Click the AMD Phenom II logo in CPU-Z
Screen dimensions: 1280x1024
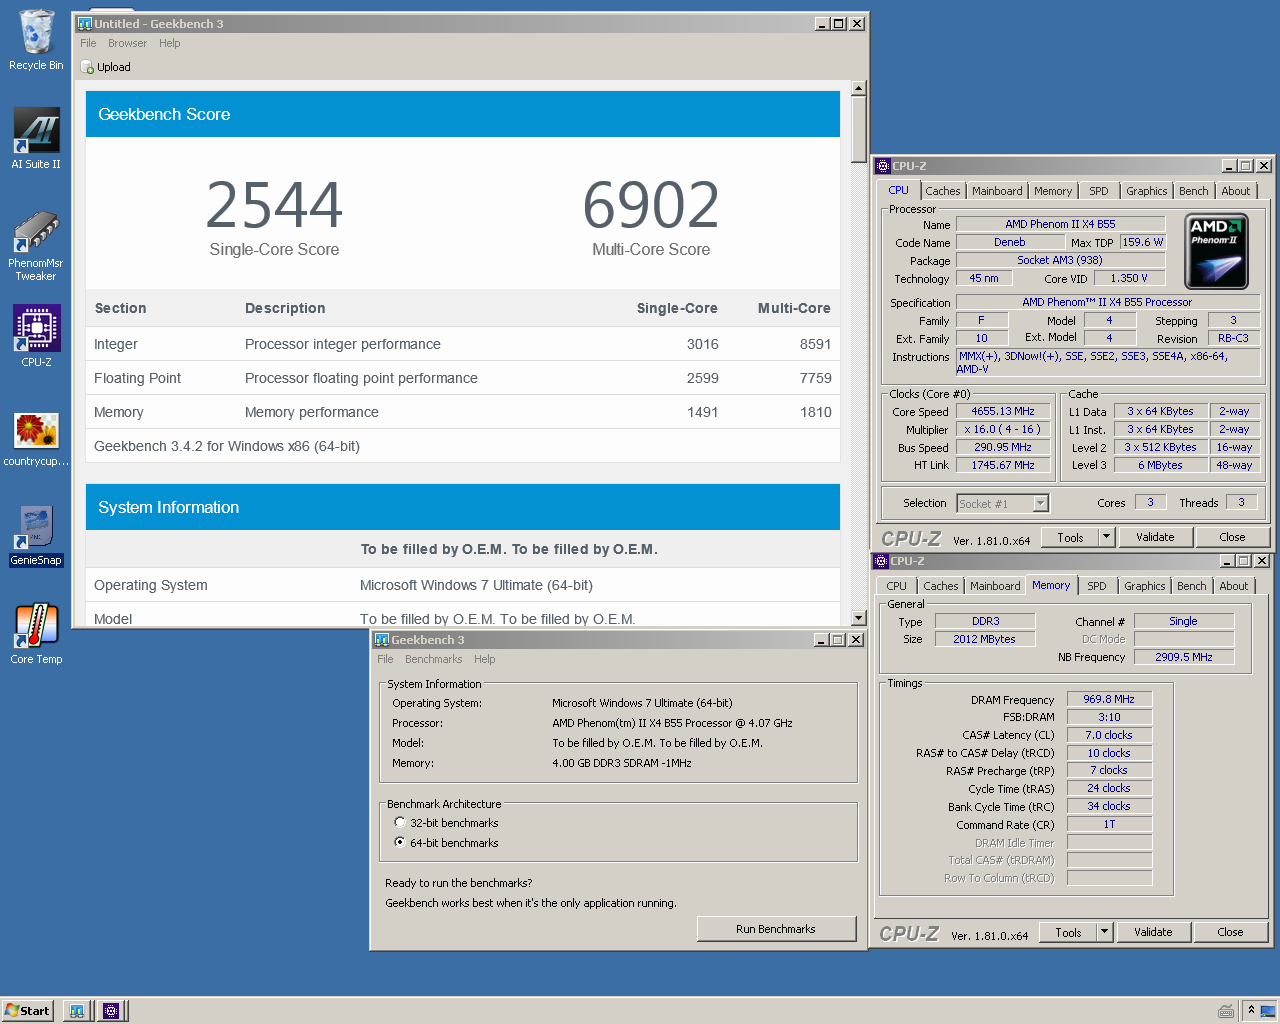click(1216, 250)
